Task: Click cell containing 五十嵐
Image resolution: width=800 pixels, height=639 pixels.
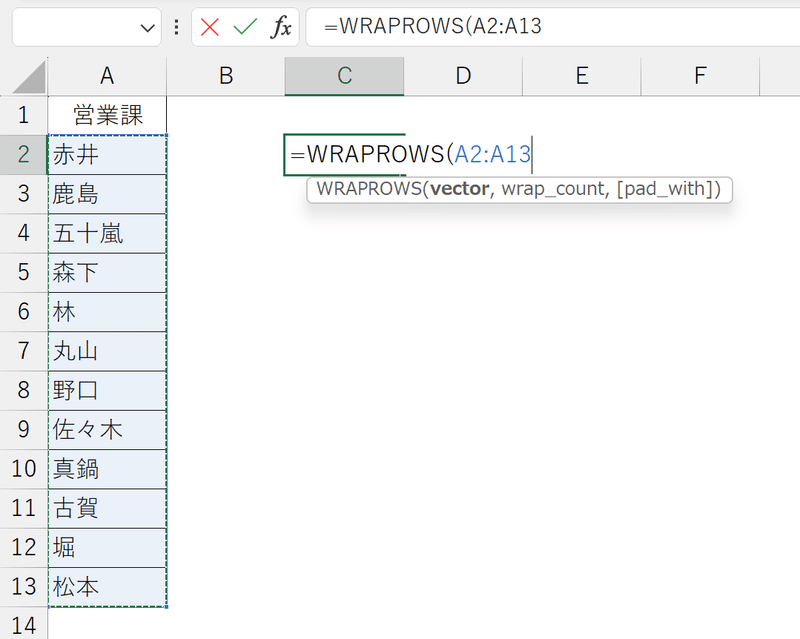Action: (107, 233)
